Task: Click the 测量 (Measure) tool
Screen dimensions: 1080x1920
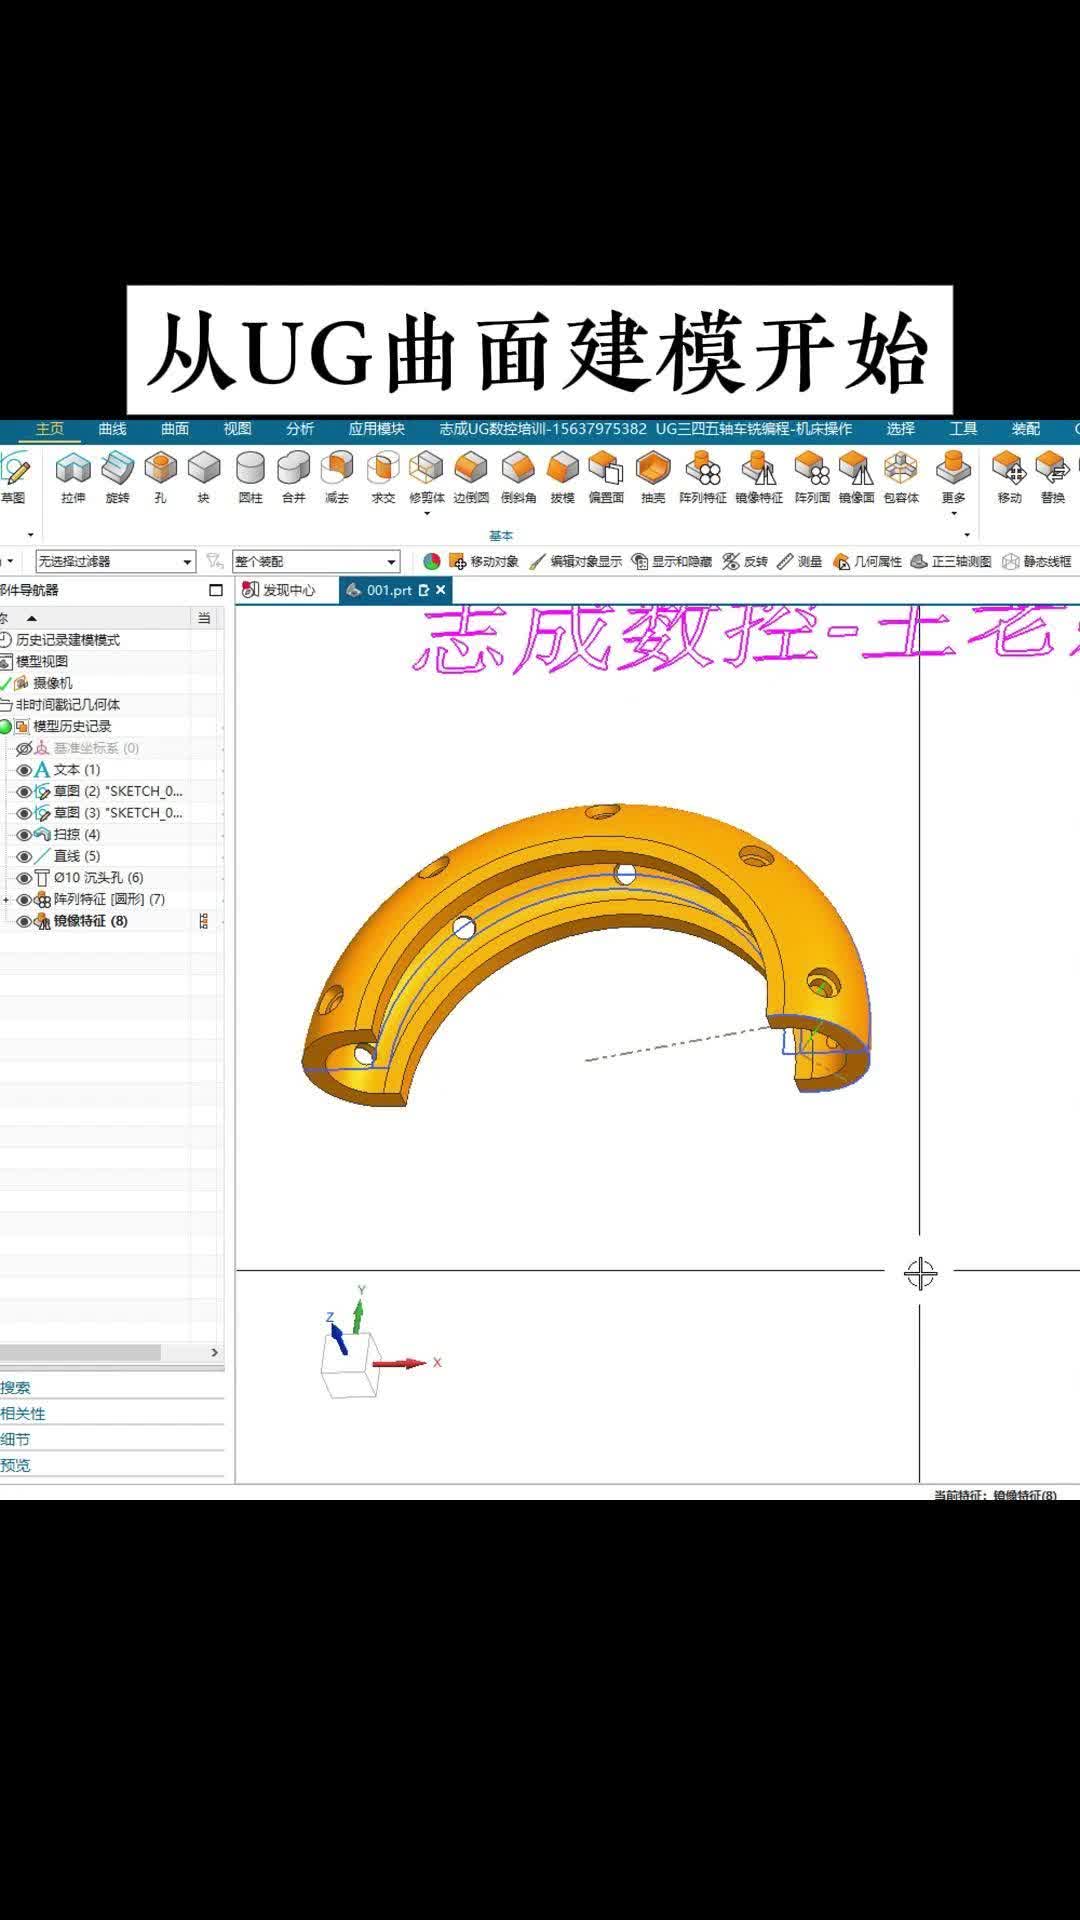Action: (799, 562)
